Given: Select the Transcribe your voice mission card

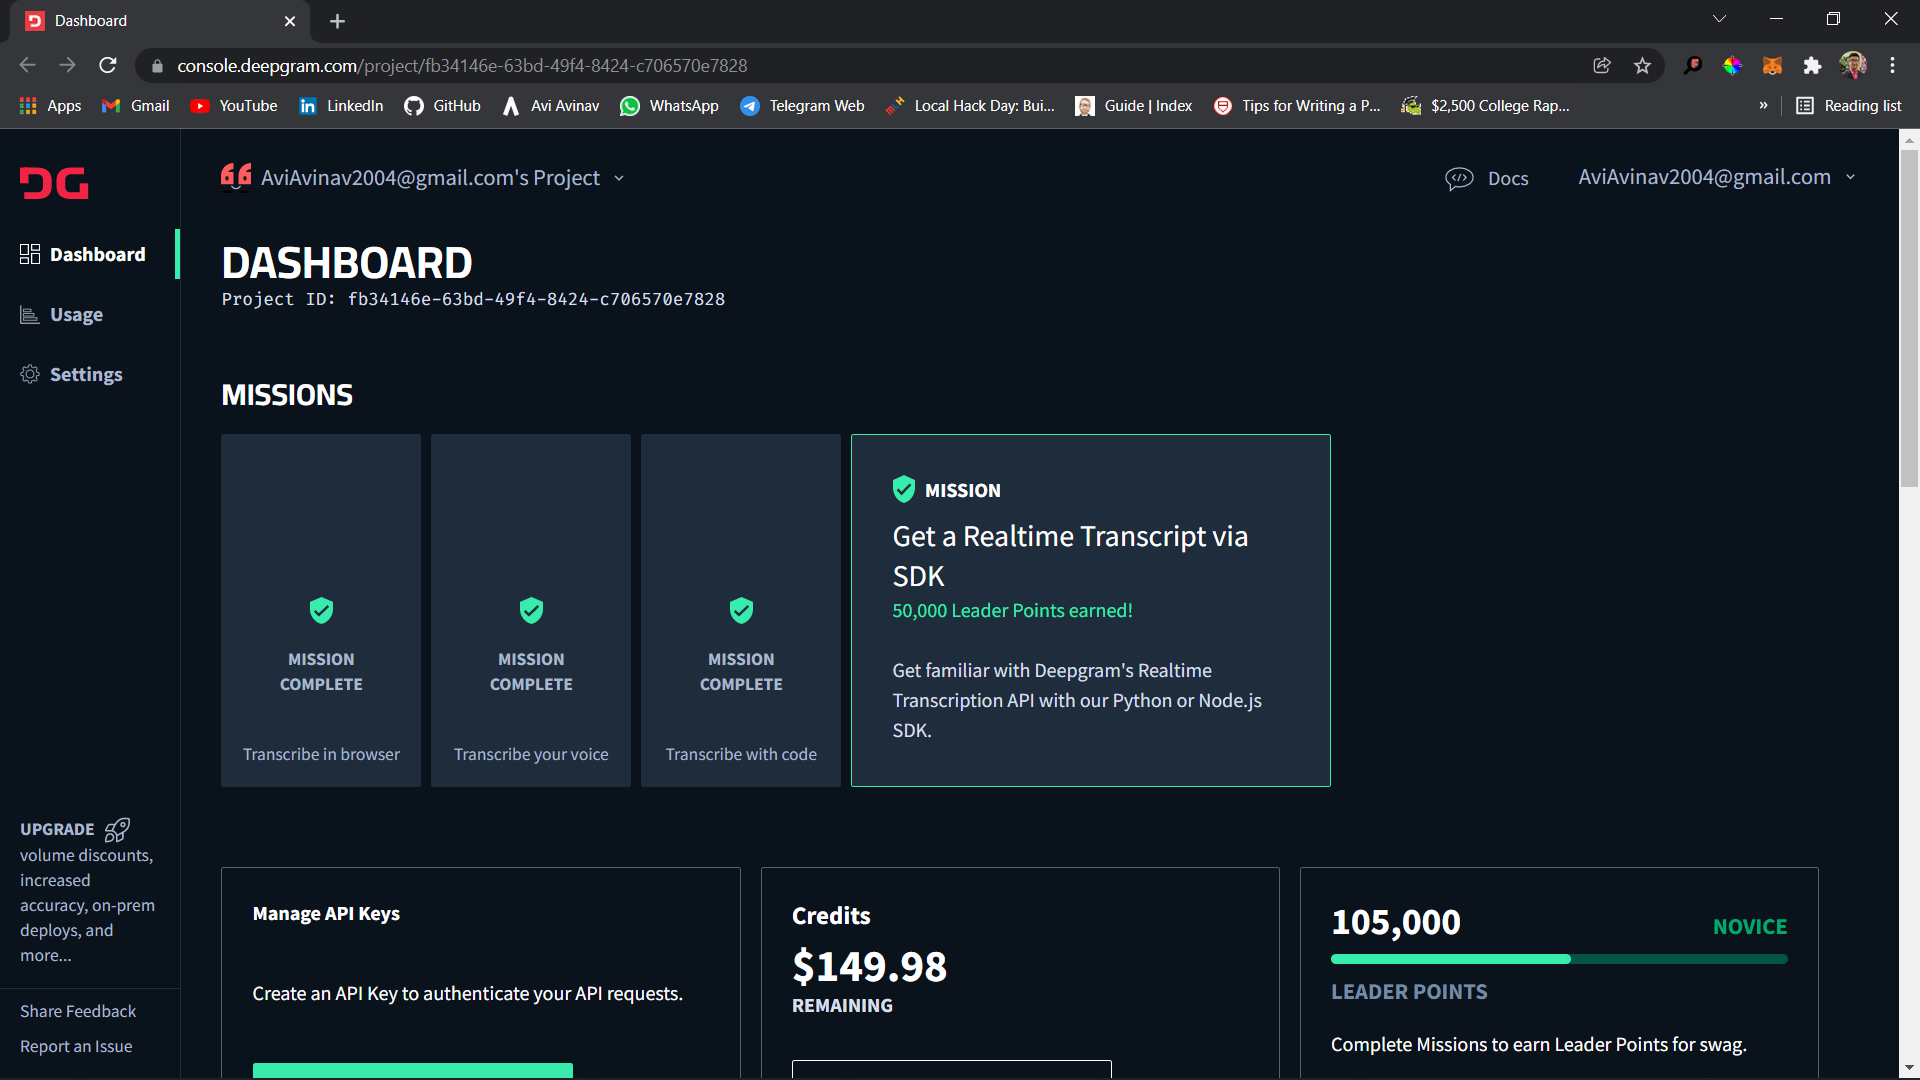Looking at the screenshot, I should point(531,610).
